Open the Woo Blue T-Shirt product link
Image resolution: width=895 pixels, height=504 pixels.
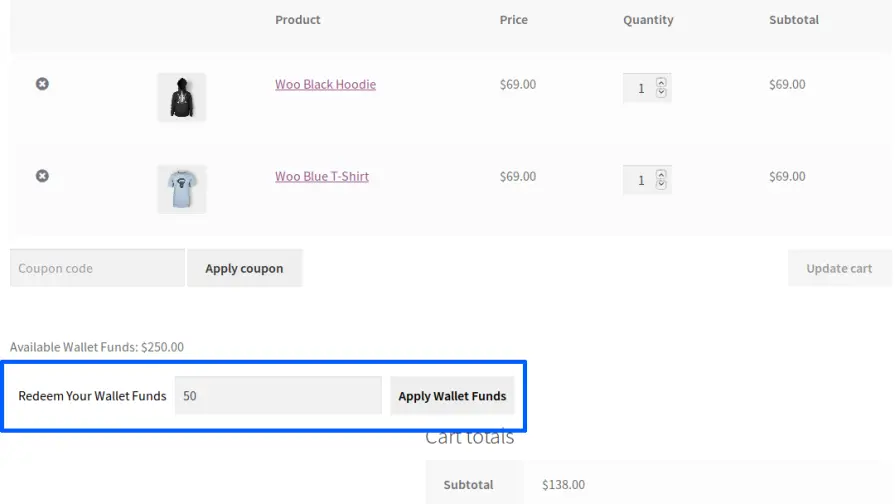(x=322, y=177)
